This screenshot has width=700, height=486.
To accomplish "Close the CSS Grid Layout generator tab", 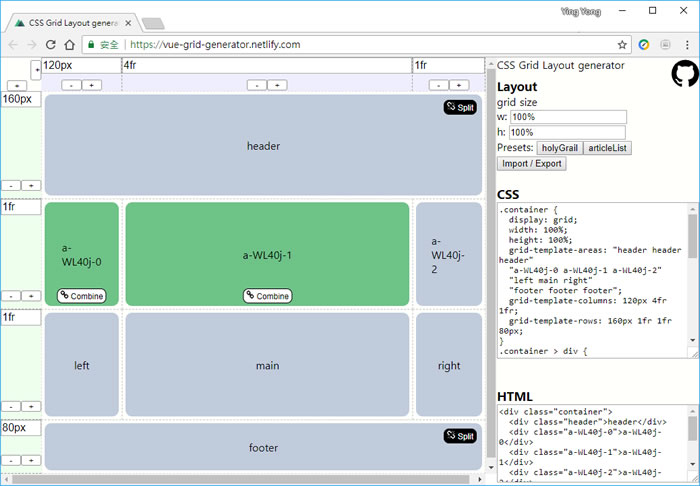I will 128,23.
